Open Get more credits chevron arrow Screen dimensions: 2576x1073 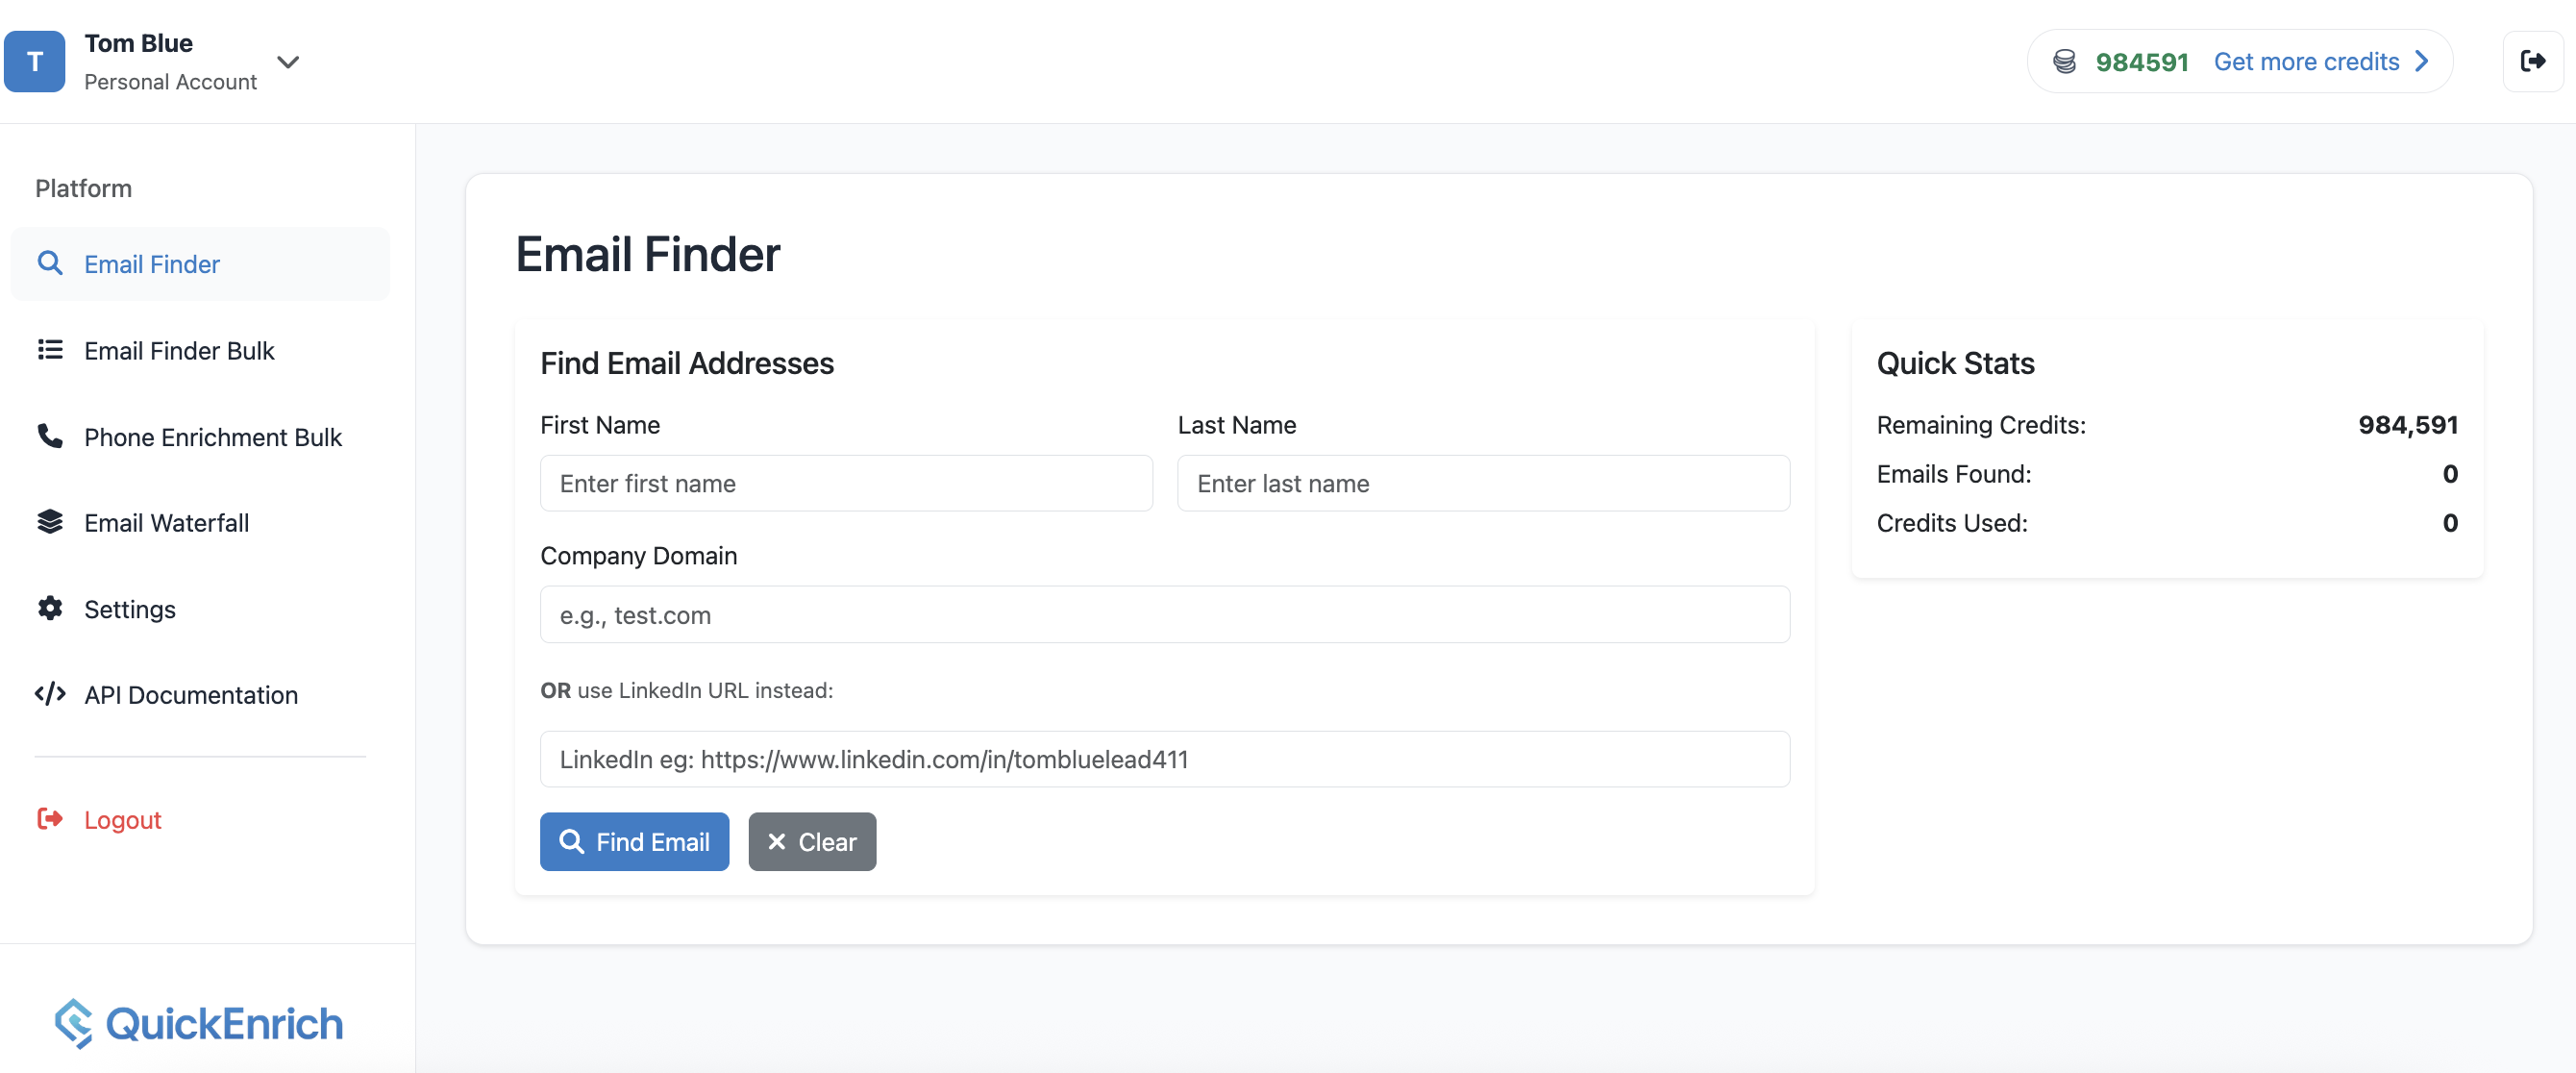pos(2422,62)
